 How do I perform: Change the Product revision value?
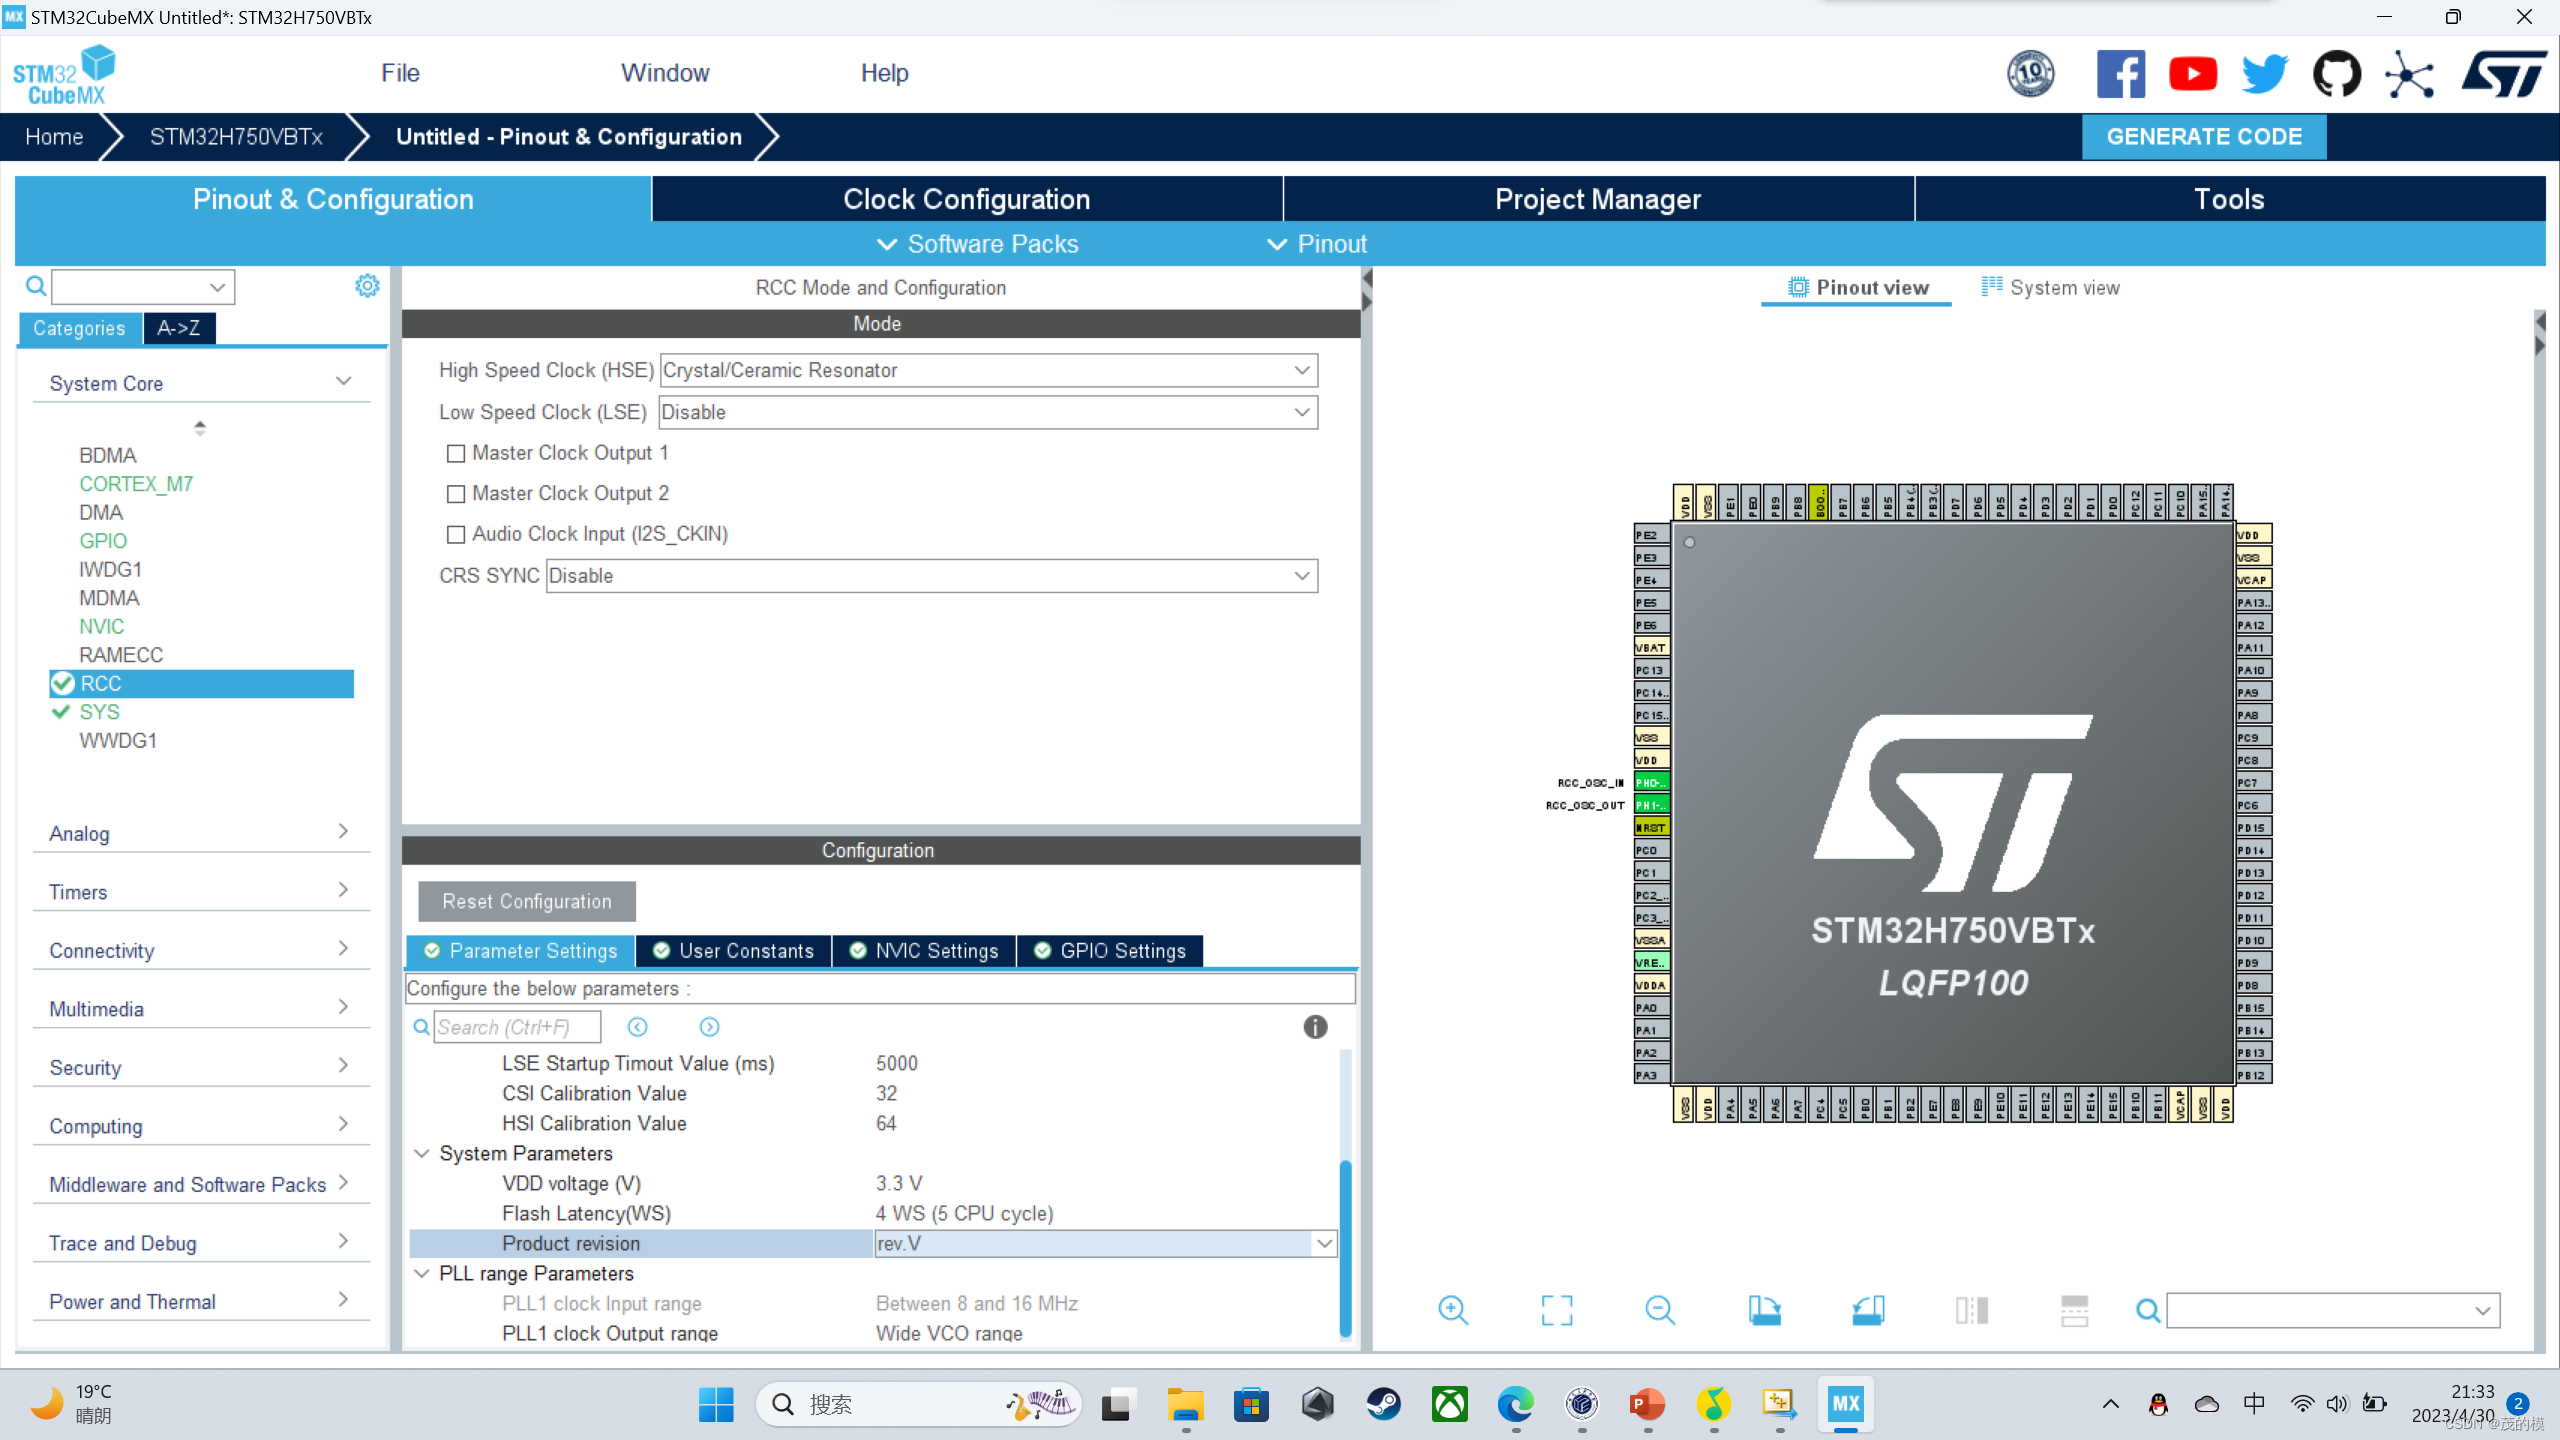[x=1324, y=1243]
